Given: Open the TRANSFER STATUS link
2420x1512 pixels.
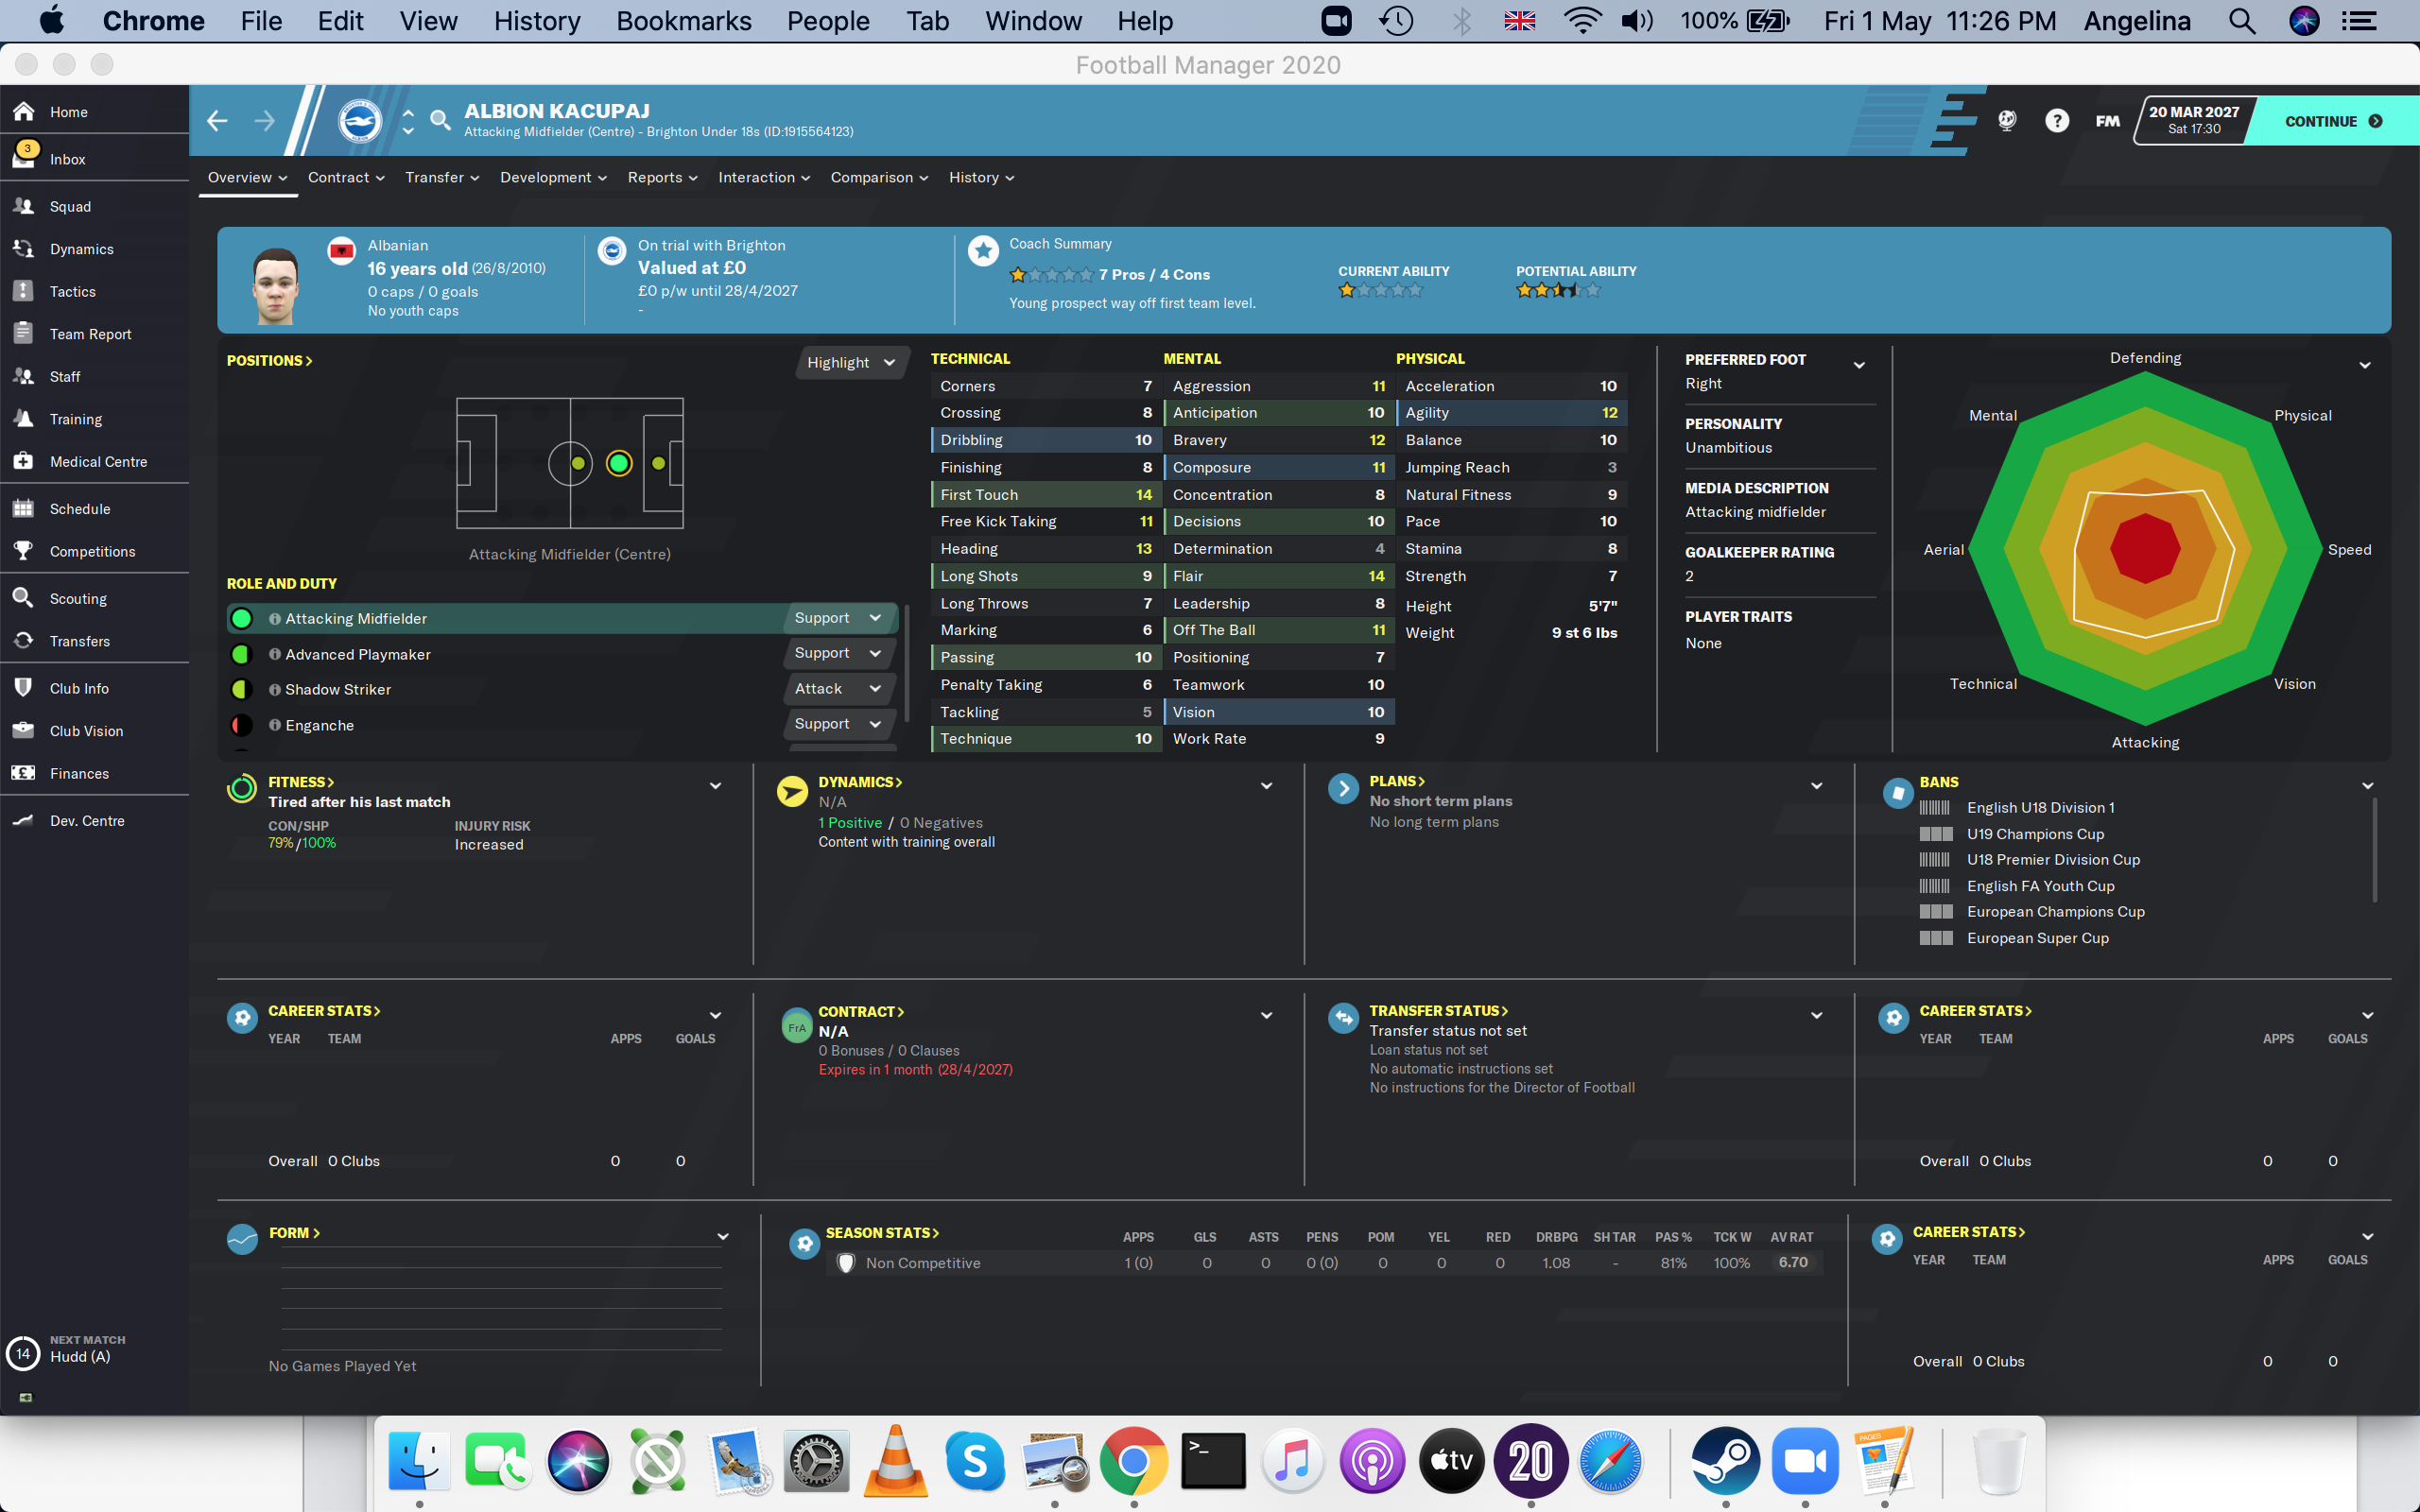Looking at the screenshot, I should coord(1439,1011).
